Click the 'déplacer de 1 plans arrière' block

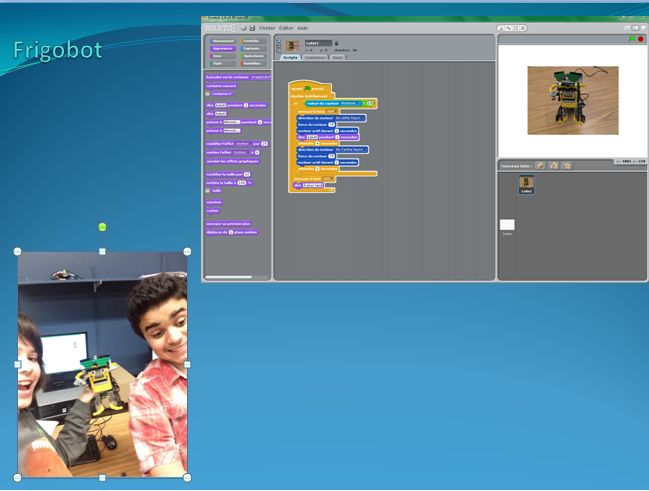click(x=232, y=232)
